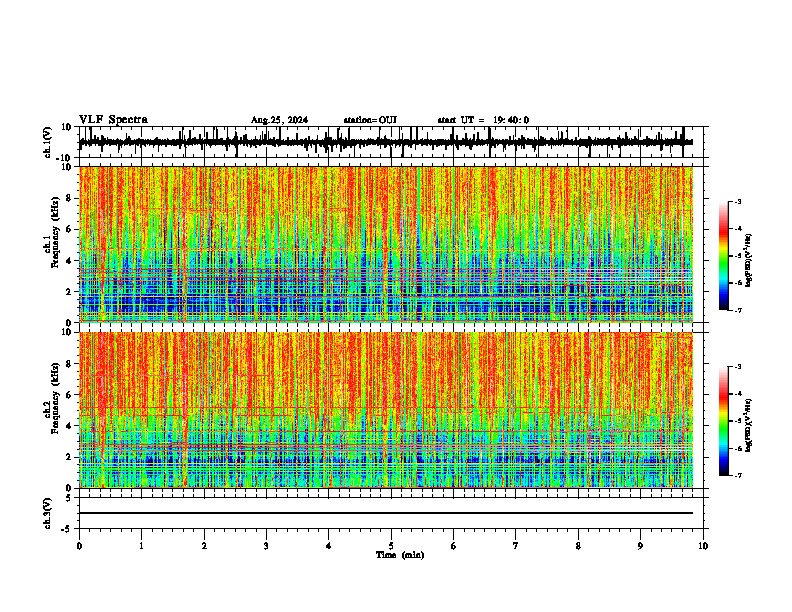Viewport: 792px width, 612px height.
Task: Click the ch.1 voltage waveform trace
Action: (386, 142)
